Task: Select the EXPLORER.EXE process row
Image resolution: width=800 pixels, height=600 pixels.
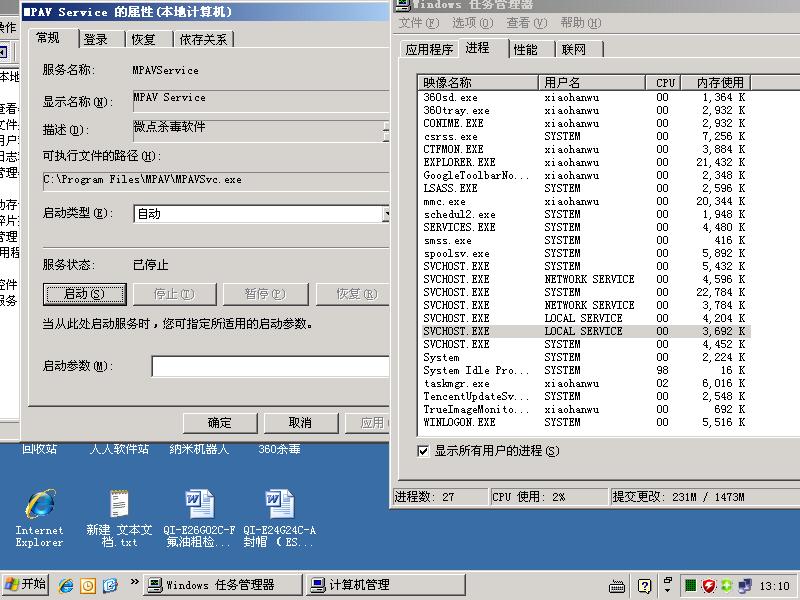Action: click(585, 163)
